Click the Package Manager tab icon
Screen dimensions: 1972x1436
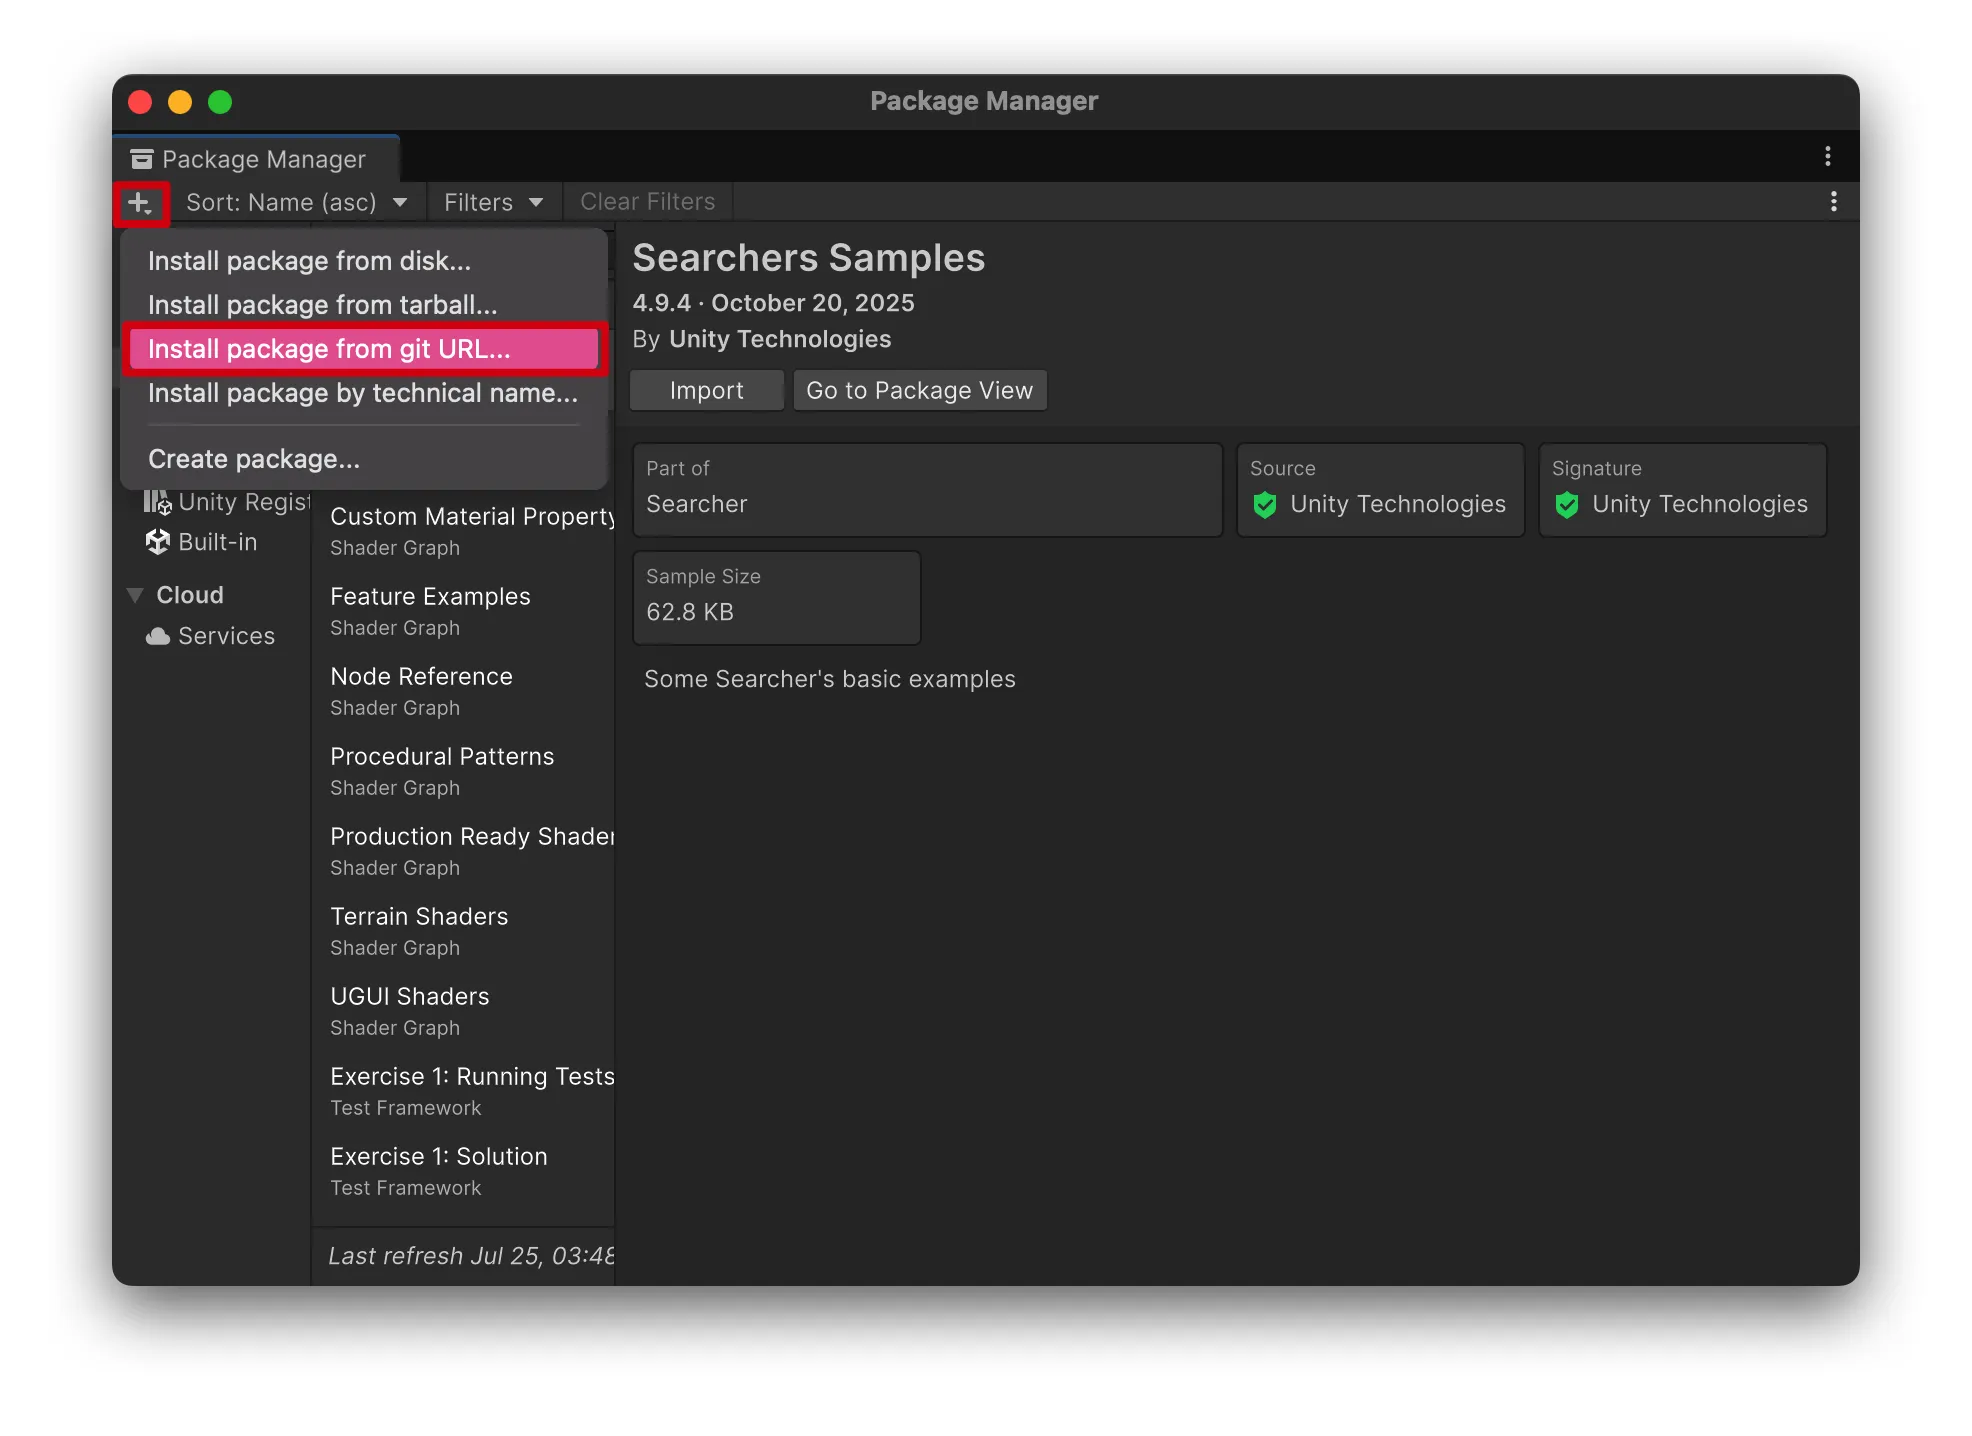(142, 159)
